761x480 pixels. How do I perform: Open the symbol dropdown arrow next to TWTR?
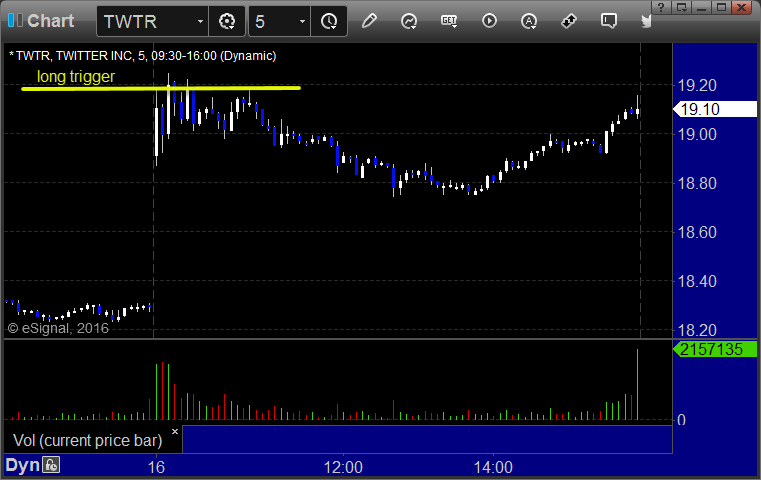pyautogui.click(x=200, y=22)
